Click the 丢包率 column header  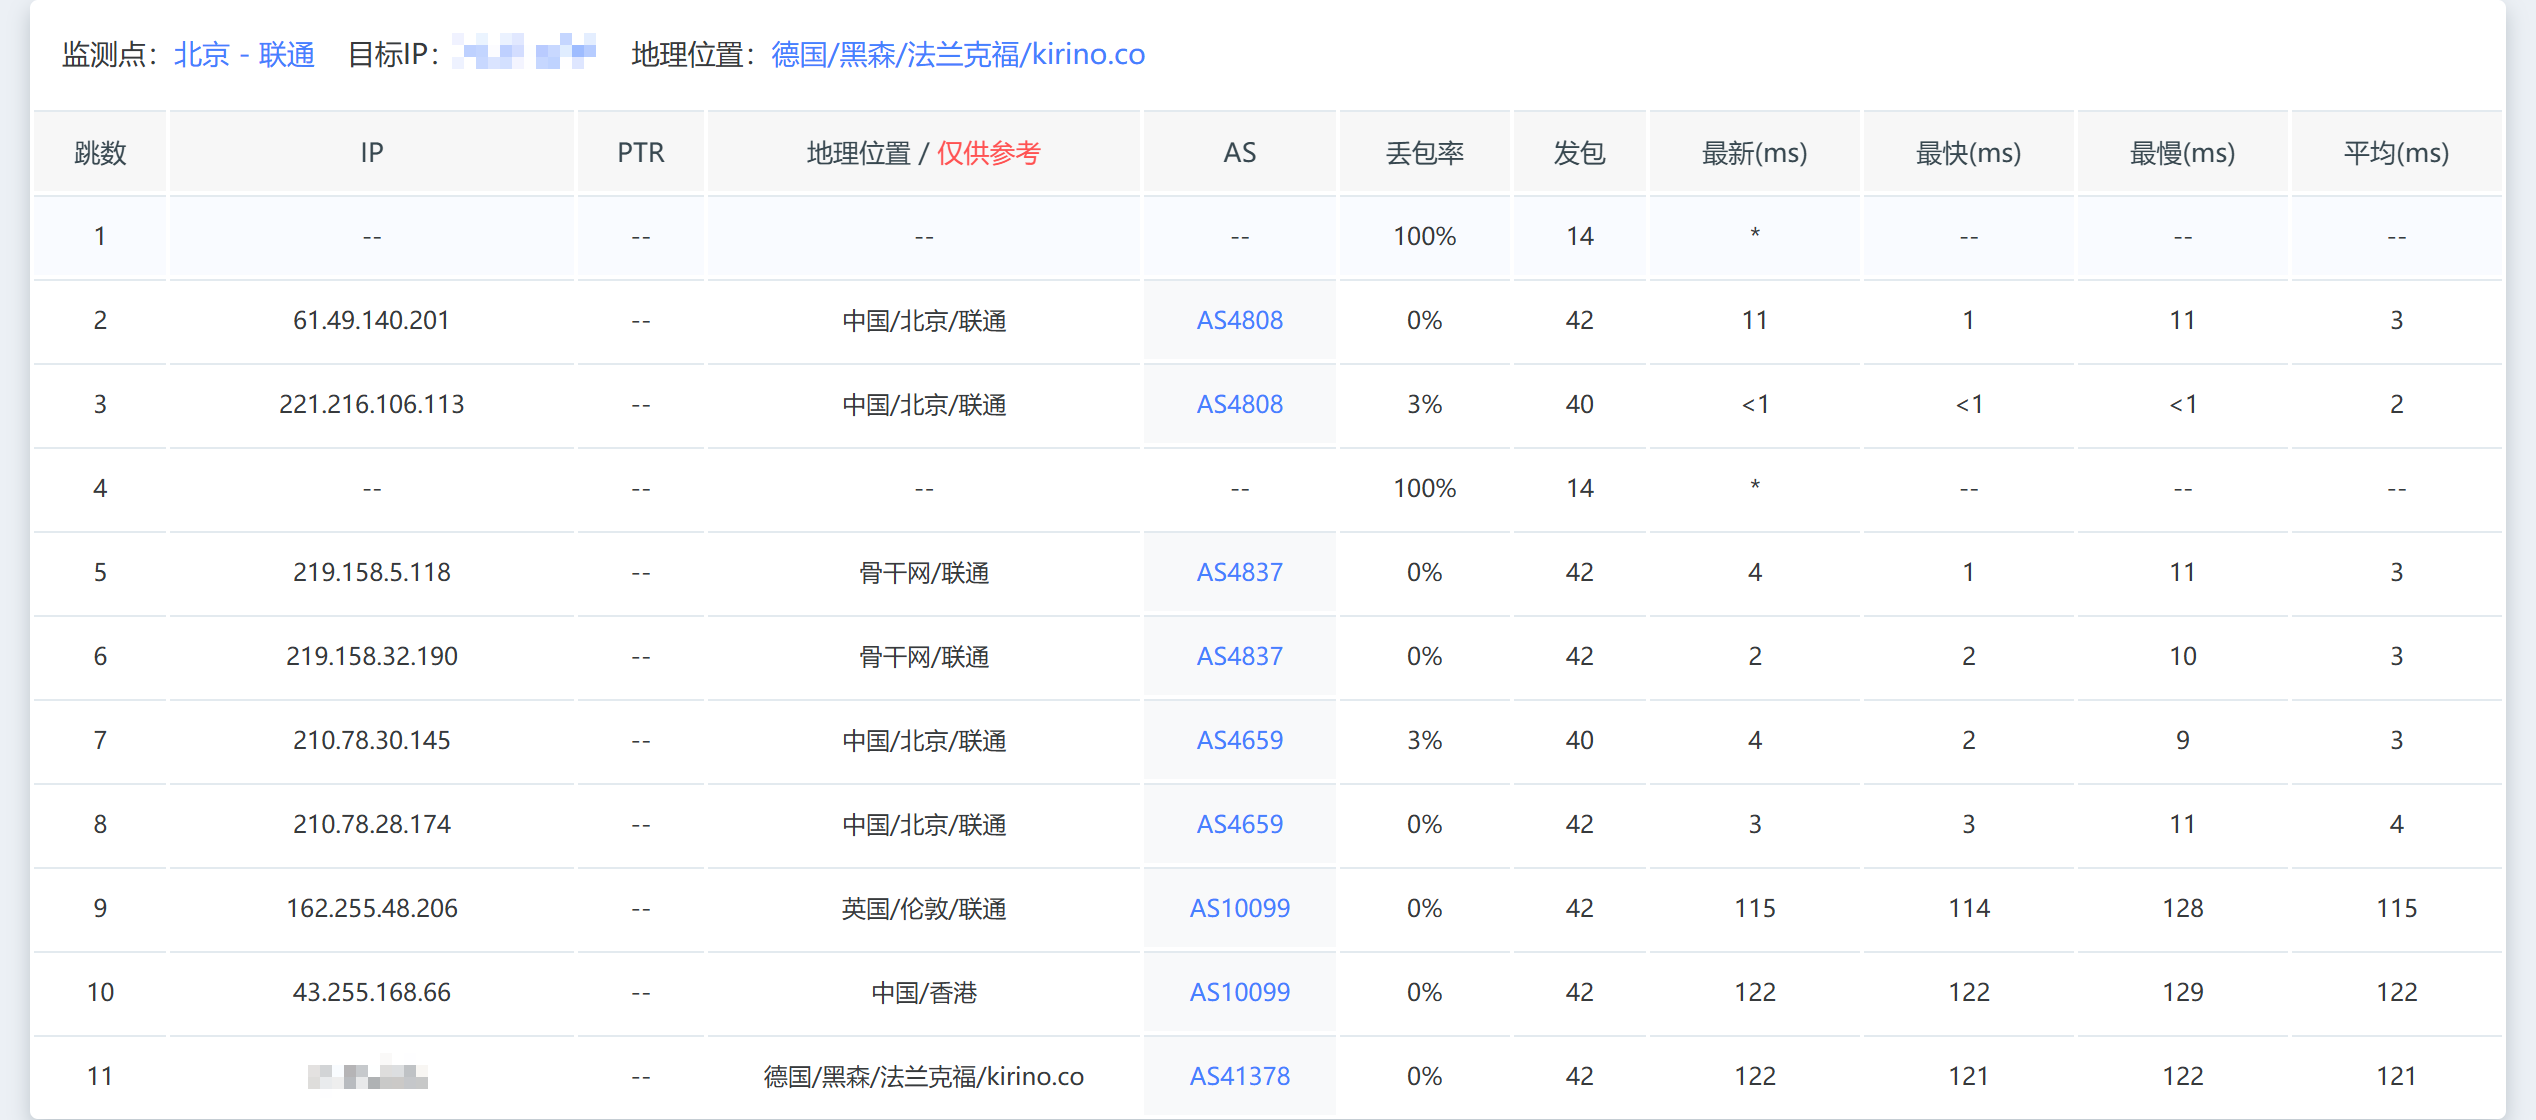coord(1424,153)
